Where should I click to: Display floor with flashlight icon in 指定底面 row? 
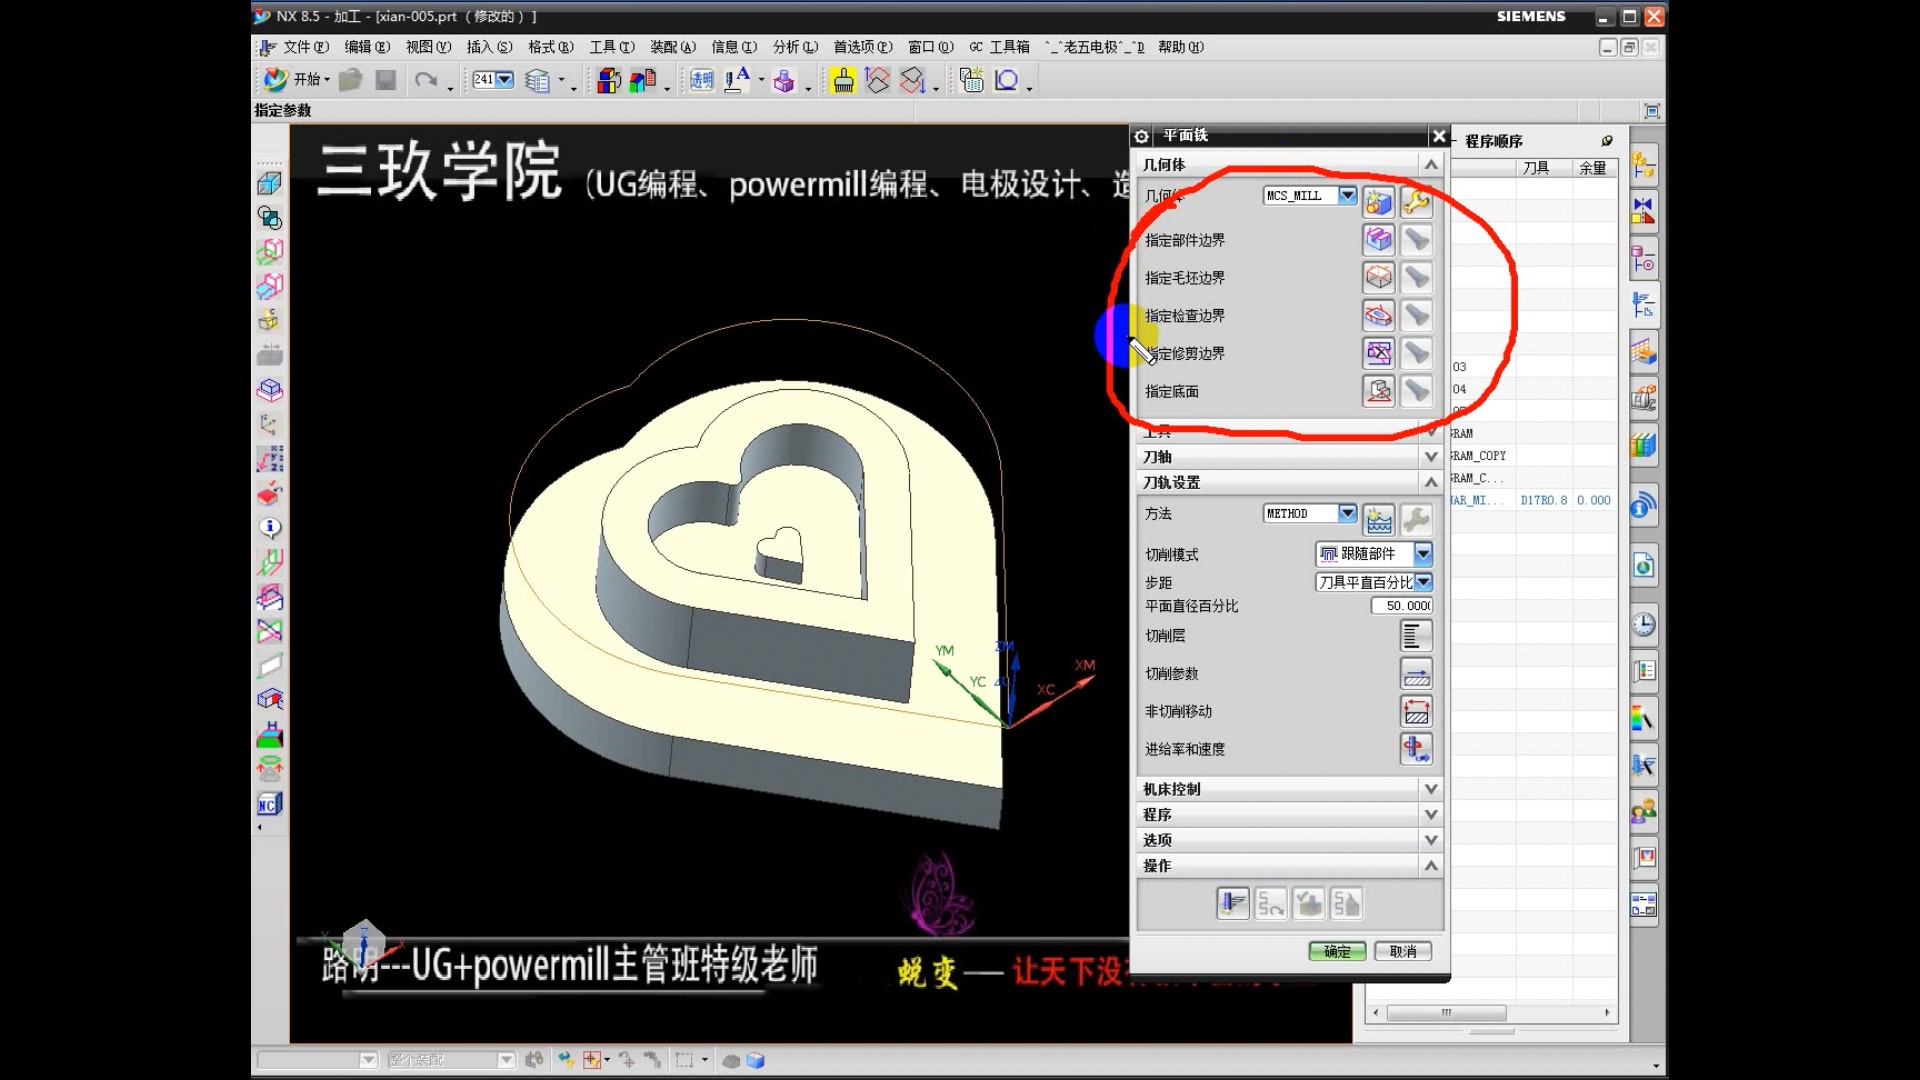(x=1416, y=391)
